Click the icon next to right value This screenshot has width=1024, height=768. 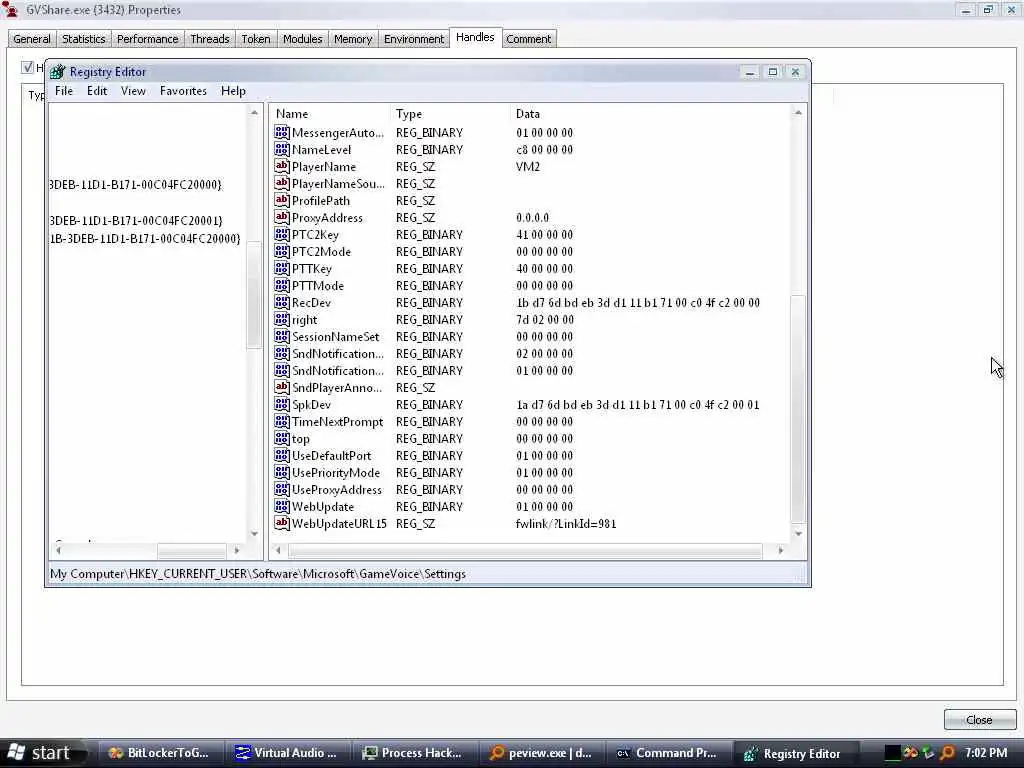281,319
